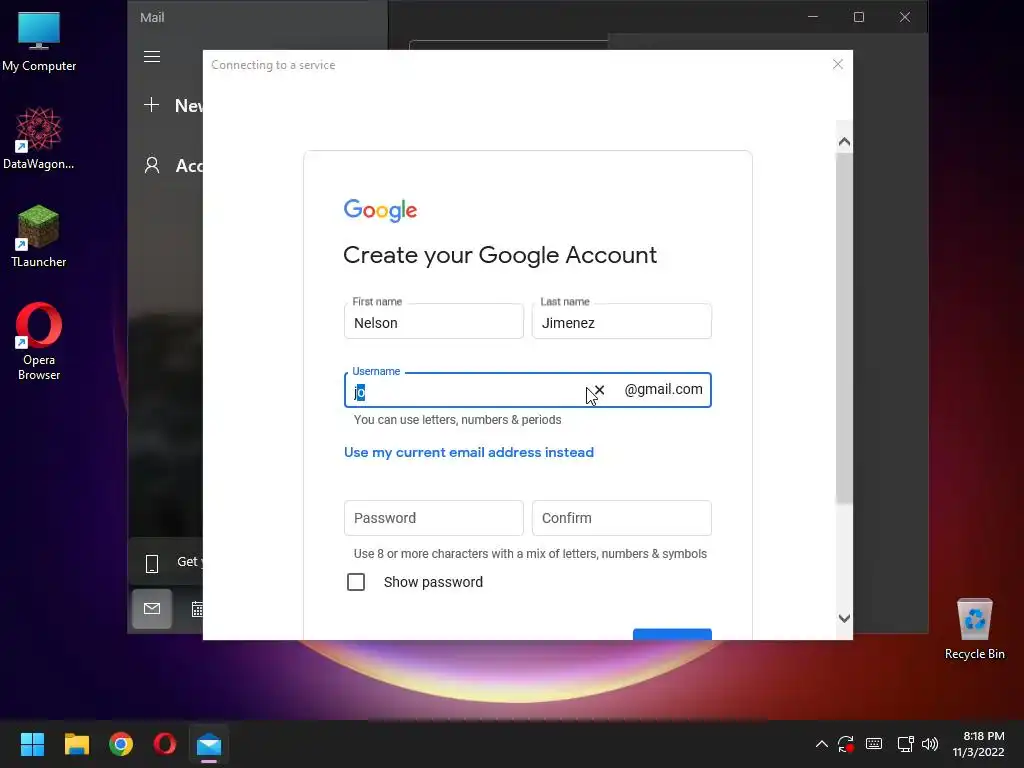Clear the Username field with X icon
The height and width of the screenshot is (768, 1024).
tap(600, 390)
